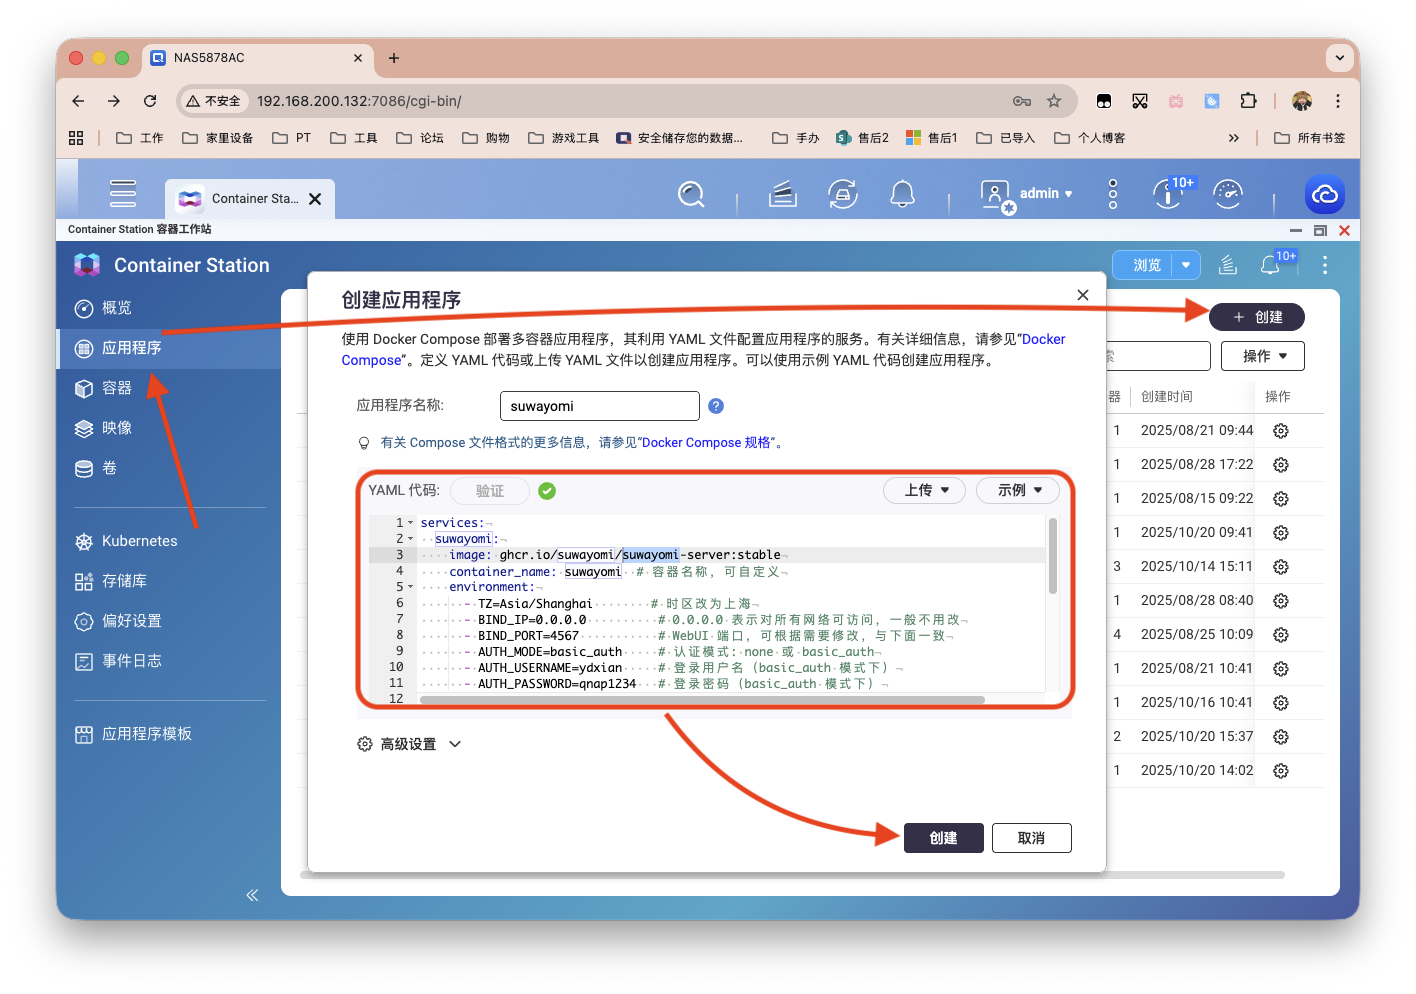Expand the 上传 upload dropdown
Viewport: 1416px width, 994px height.
point(925,490)
